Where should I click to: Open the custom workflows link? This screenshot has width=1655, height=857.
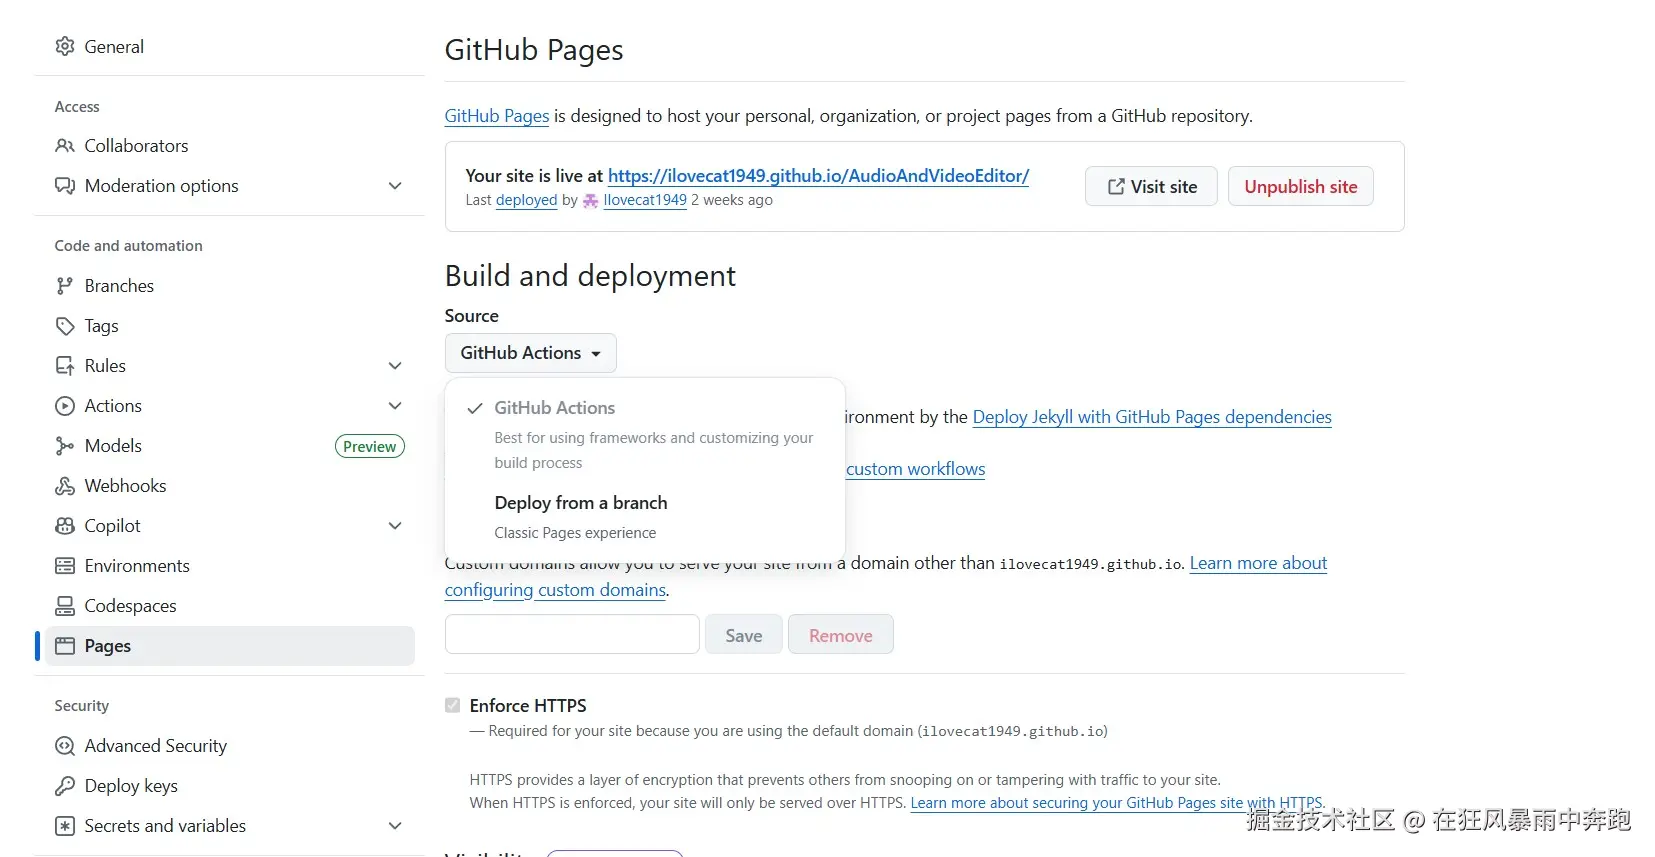[x=915, y=469]
